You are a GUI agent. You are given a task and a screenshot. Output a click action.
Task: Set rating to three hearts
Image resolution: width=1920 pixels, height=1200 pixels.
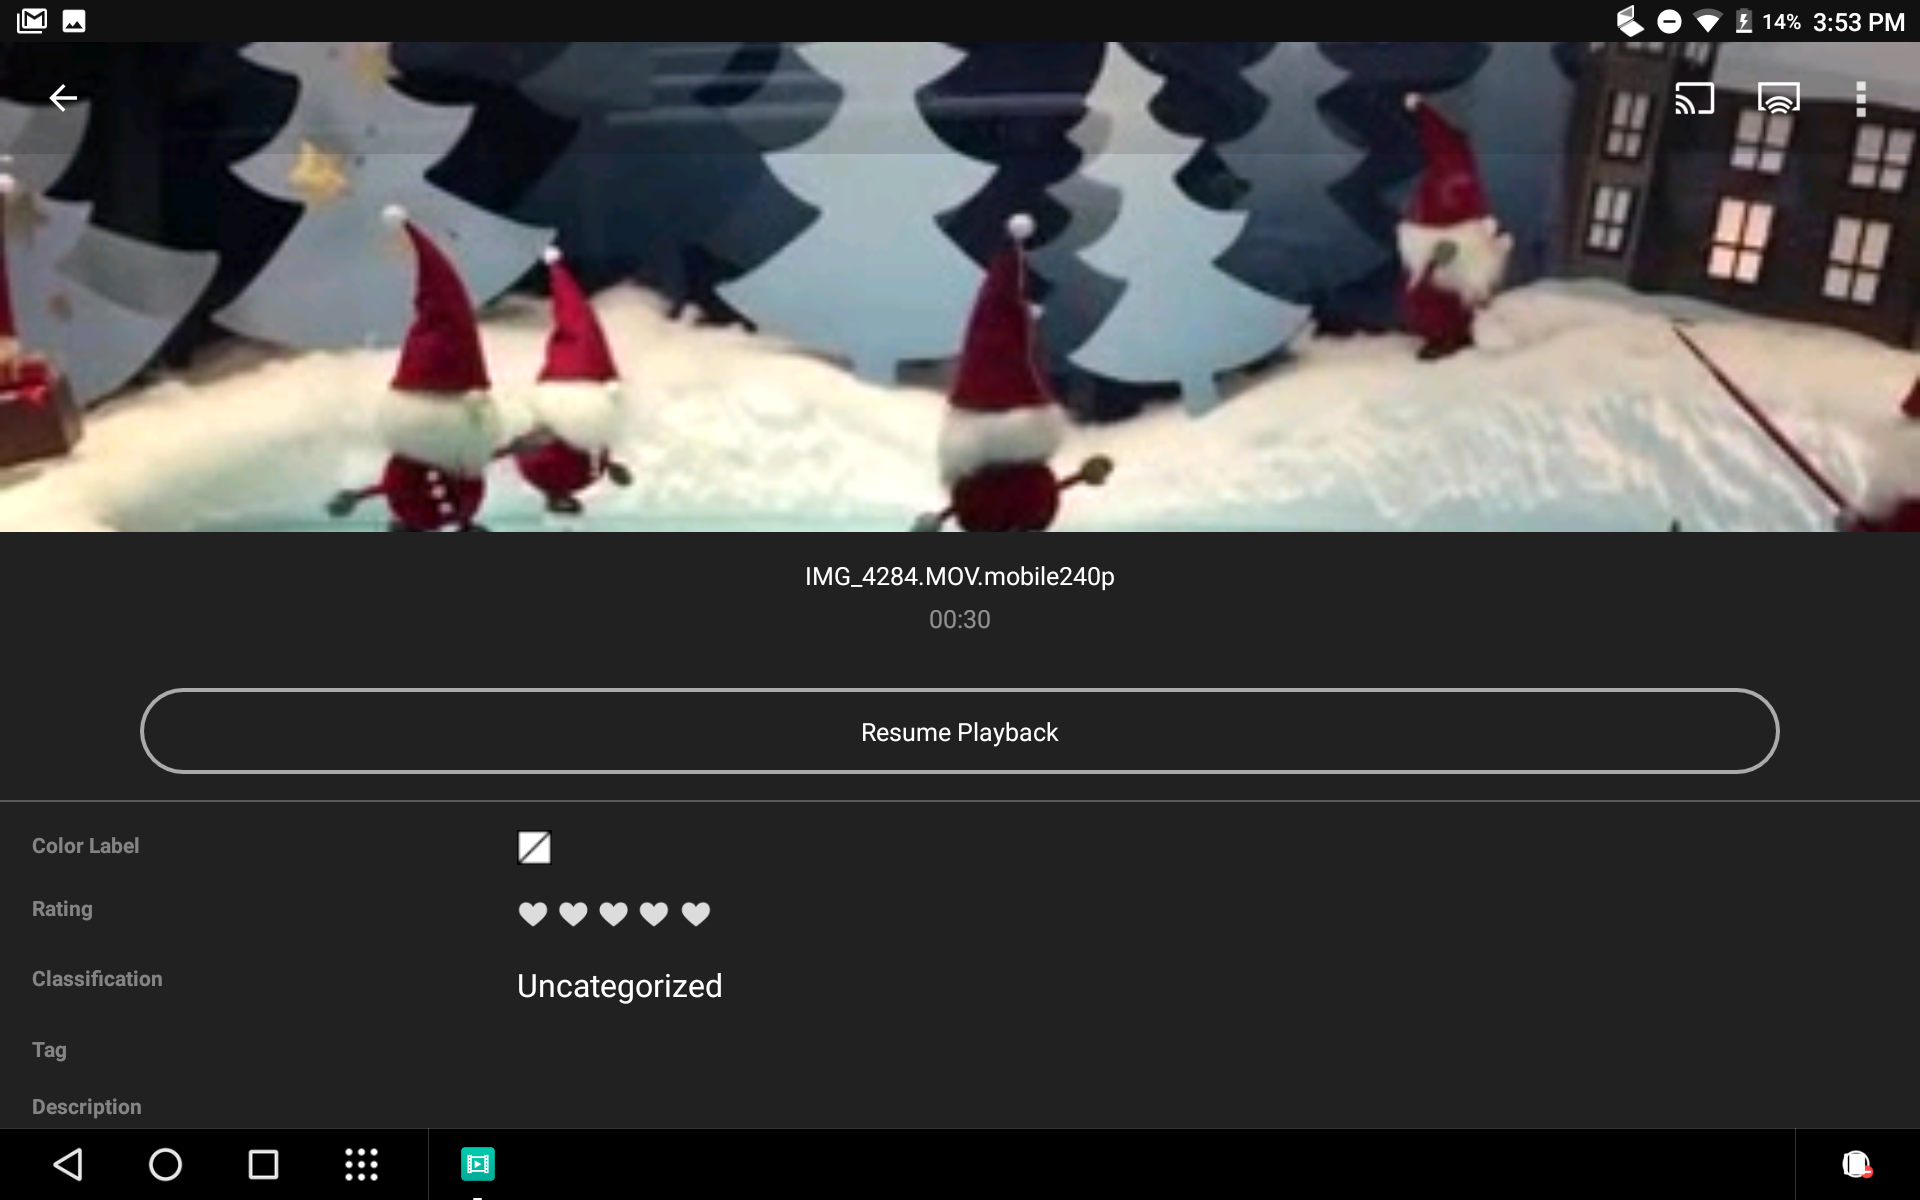pos(613,913)
